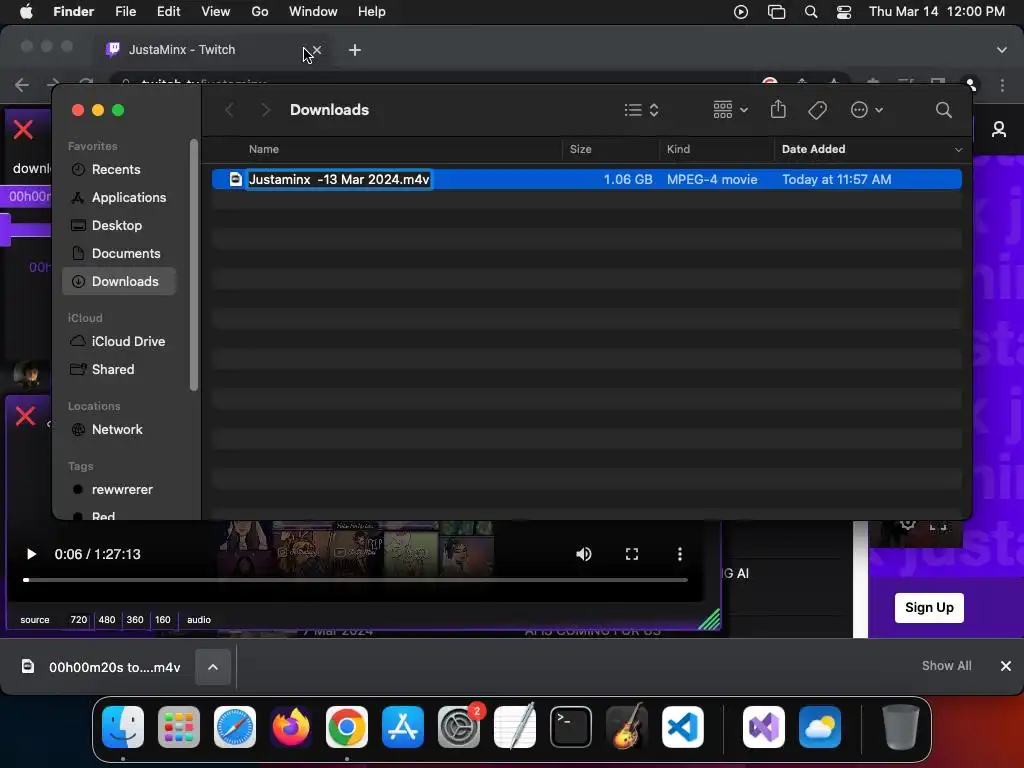Open Visual Studio Code from Dock
The height and width of the screenshot is (768, 1024).
click(682, 727)
